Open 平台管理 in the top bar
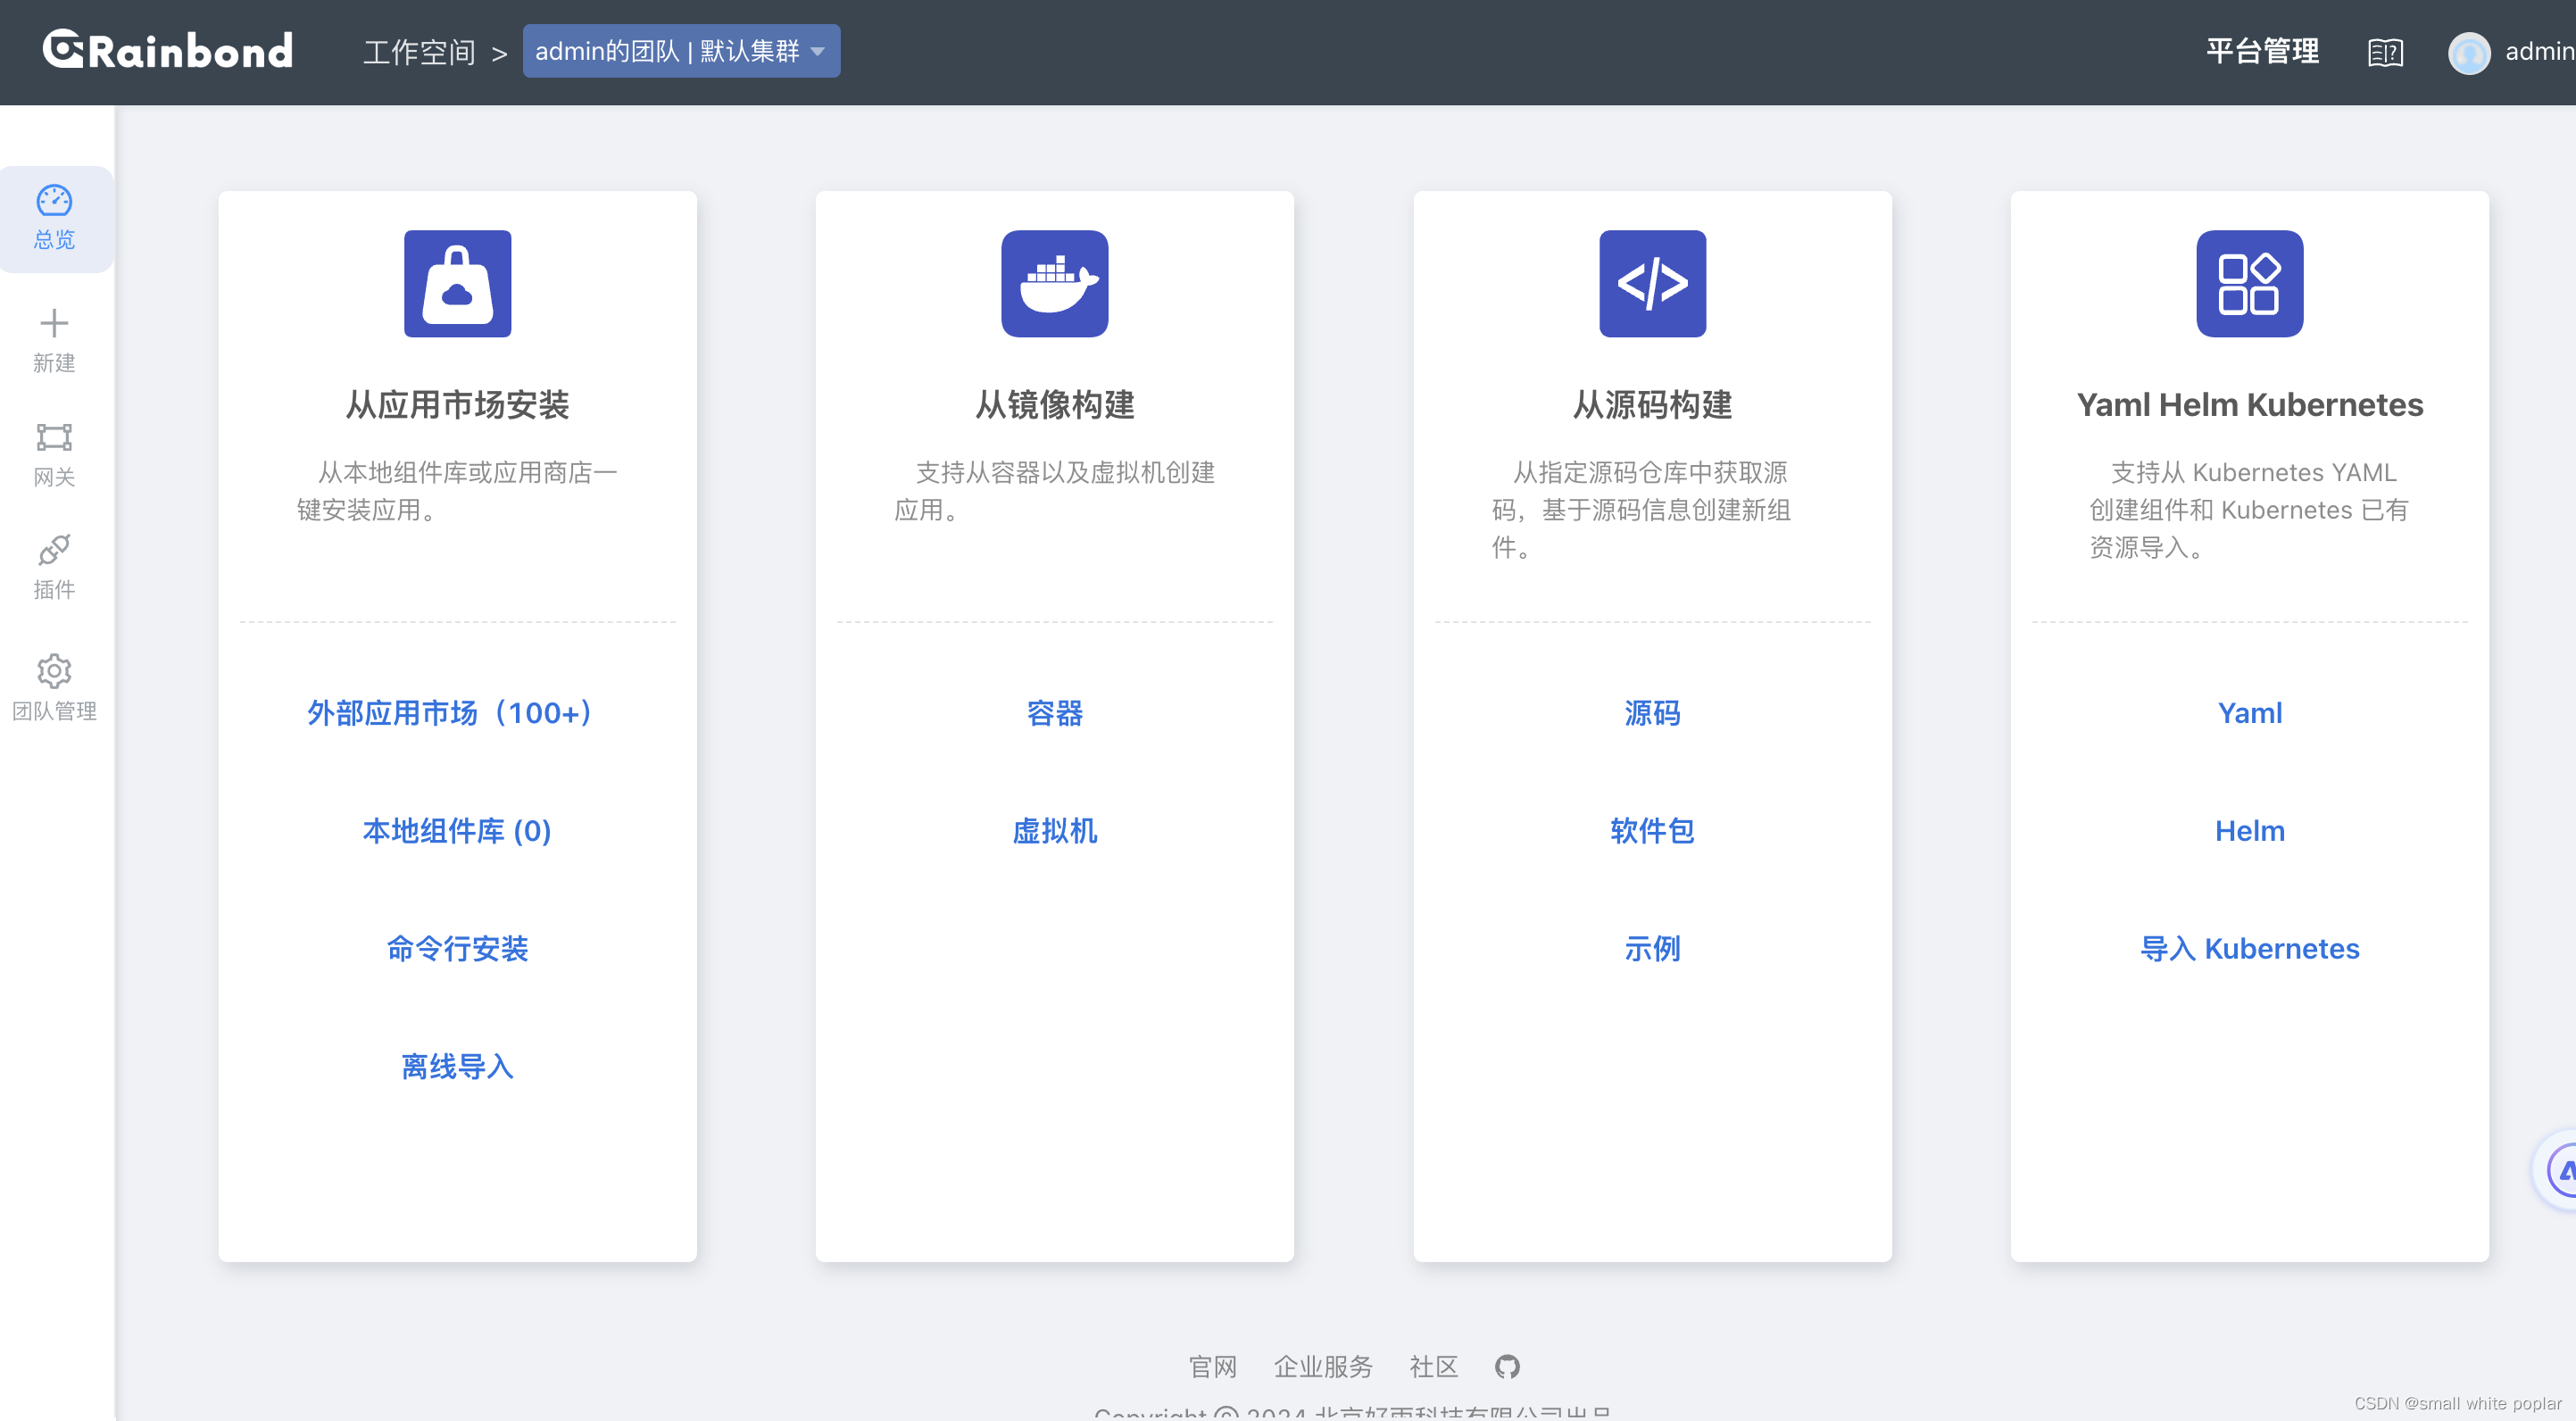The width and height of the screenshot is (2576, 1421). [2262, 51]
